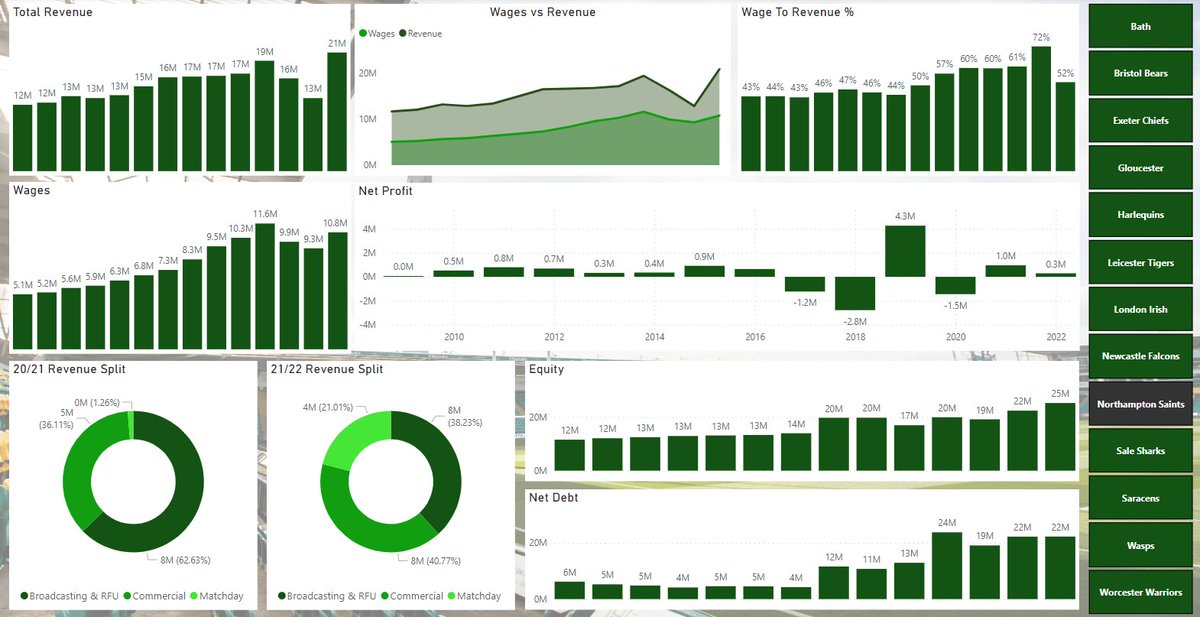Click Commercial legend in 21/22 Revenue Split
The height and width of the screenshot is (617, 1200).
pos(411,596)
